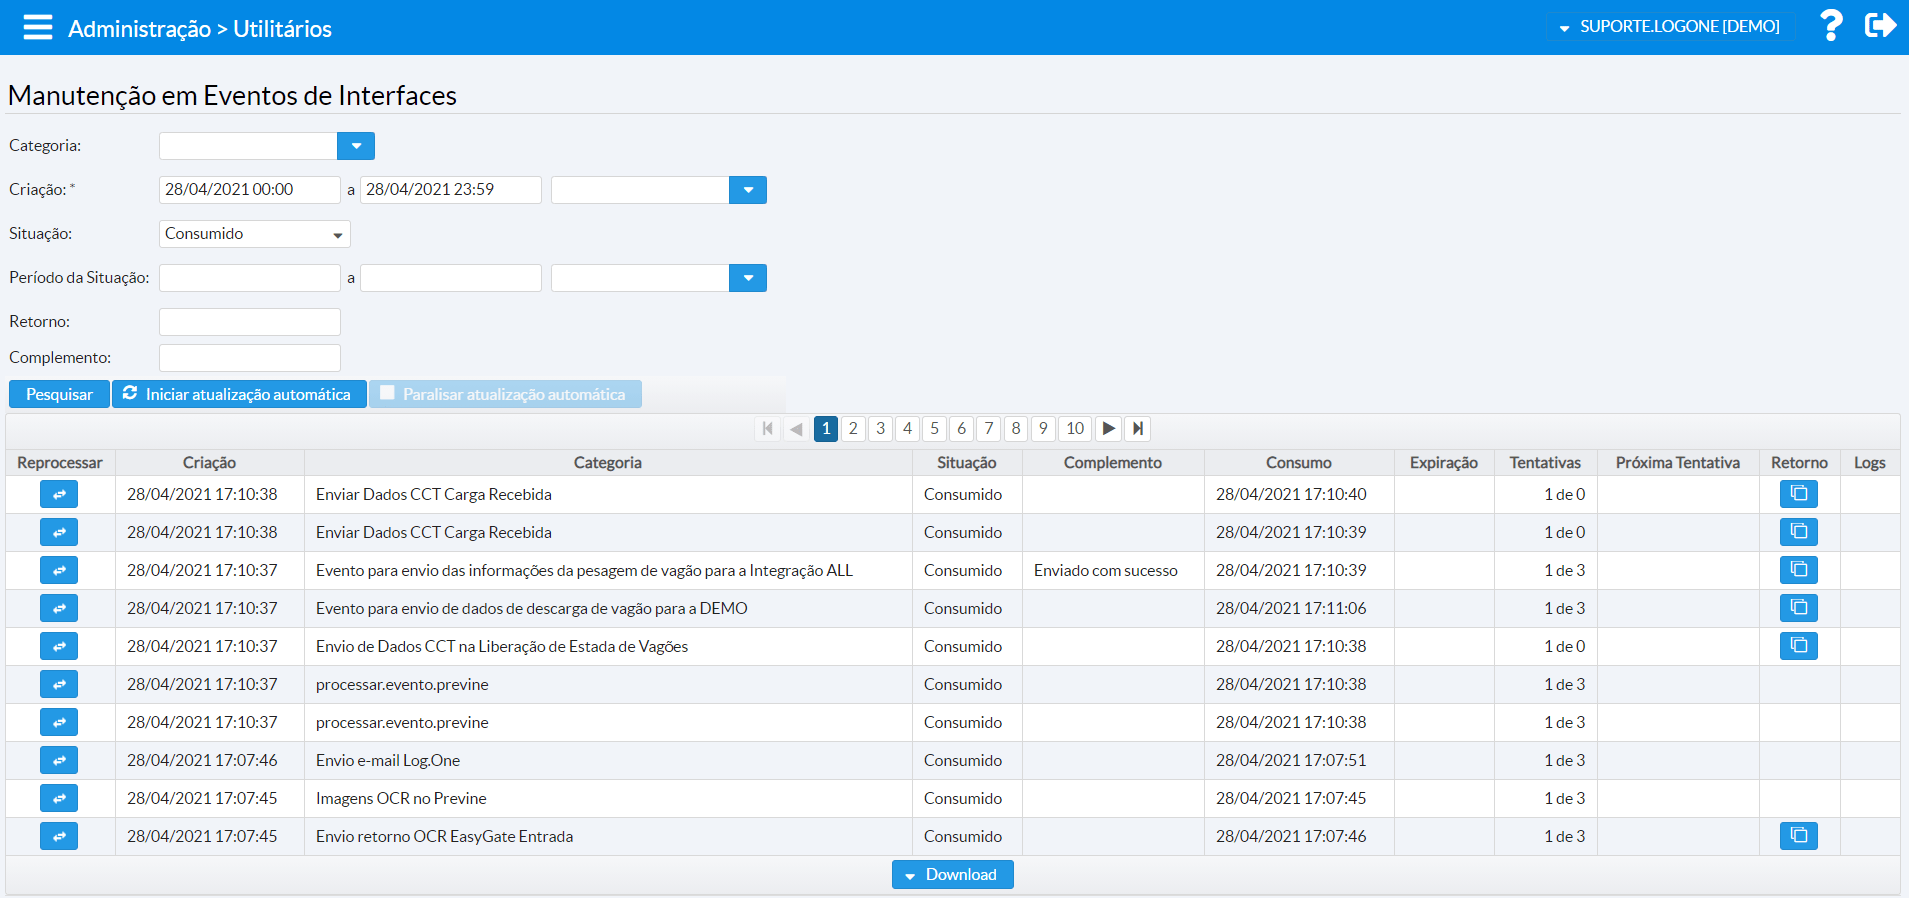Open retorno for Enviado com sucesso row
Image resolution: width=1909 pixels, height=898 pixels.
(x=1798, y=570)
